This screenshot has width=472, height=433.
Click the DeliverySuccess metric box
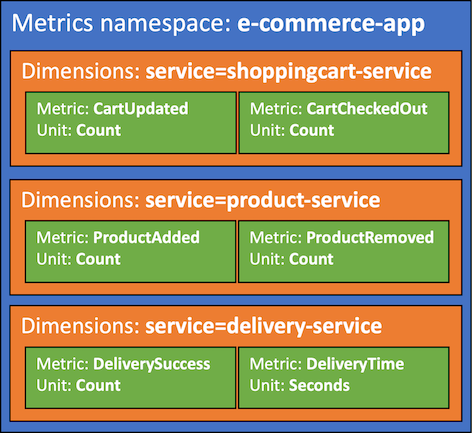pos(130,378)
